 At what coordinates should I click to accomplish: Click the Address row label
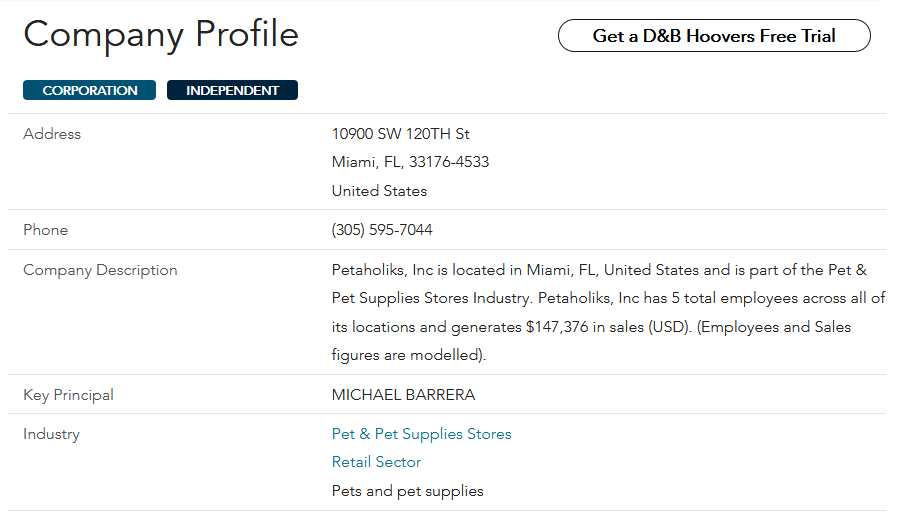[x=52, y=134]
